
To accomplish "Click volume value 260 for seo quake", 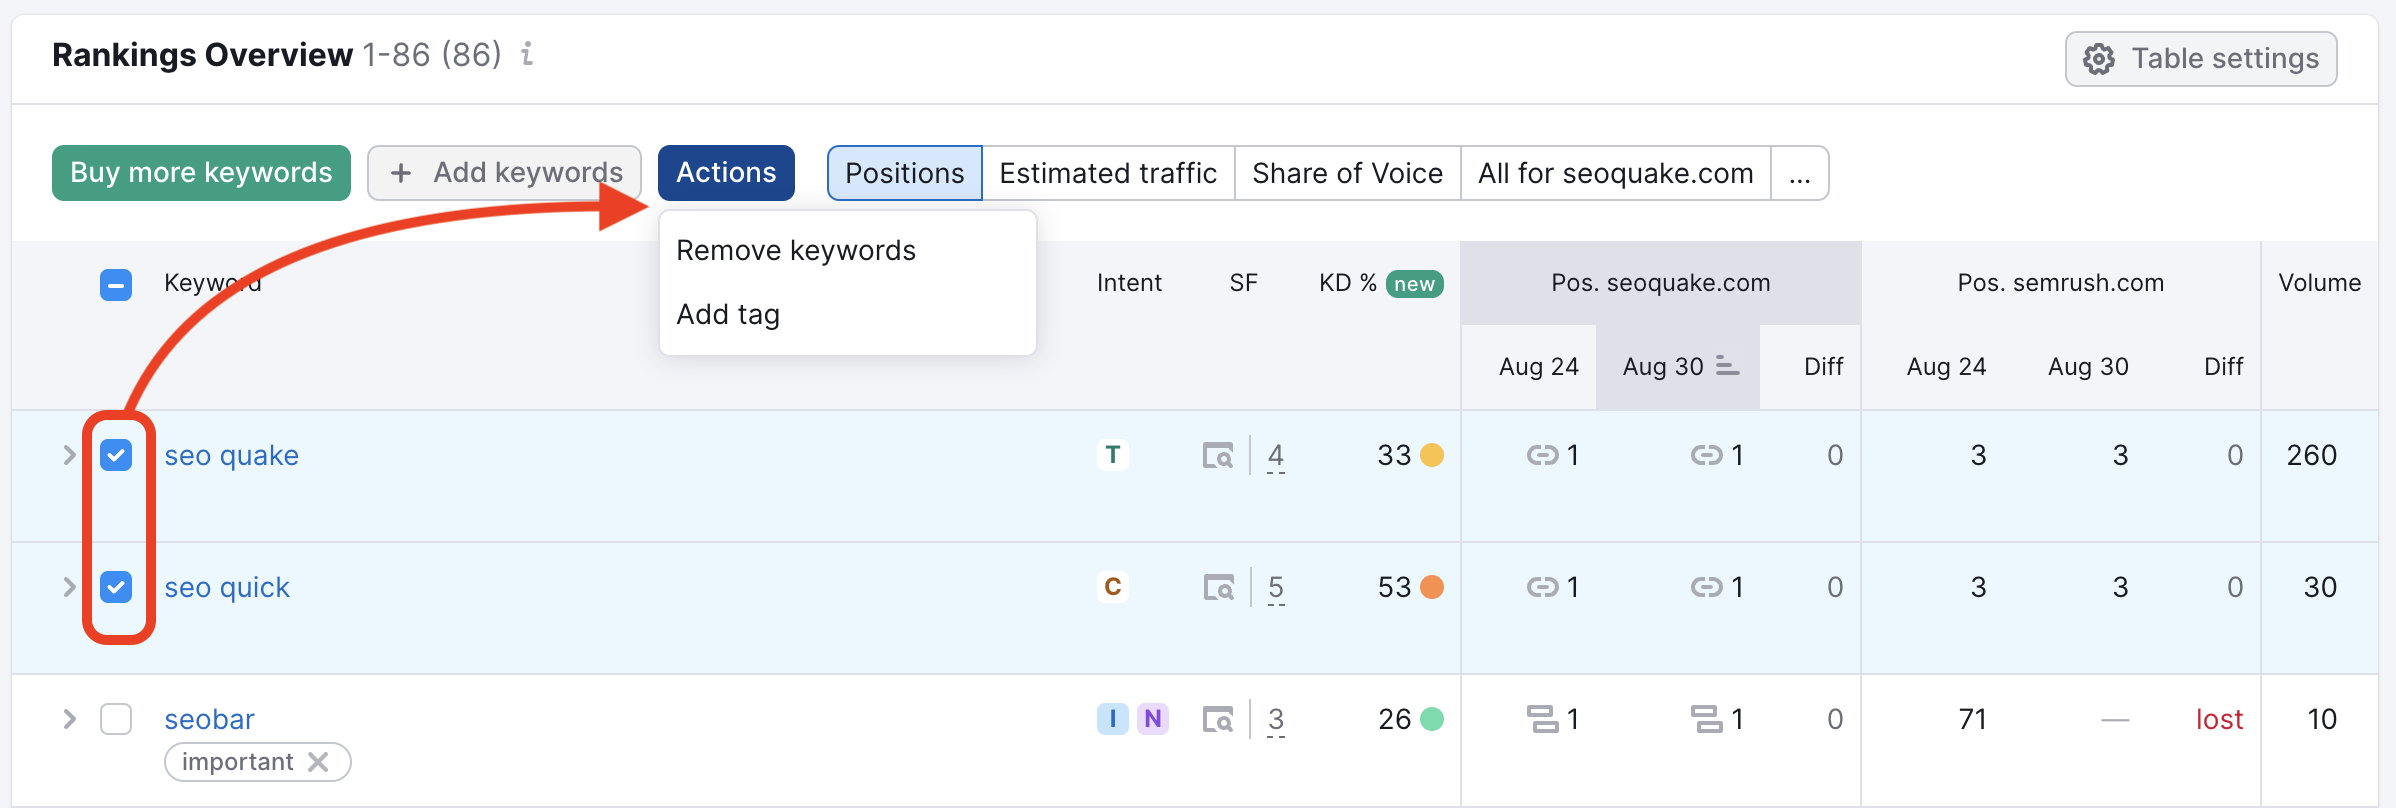I will click(x=2312, y=455).
